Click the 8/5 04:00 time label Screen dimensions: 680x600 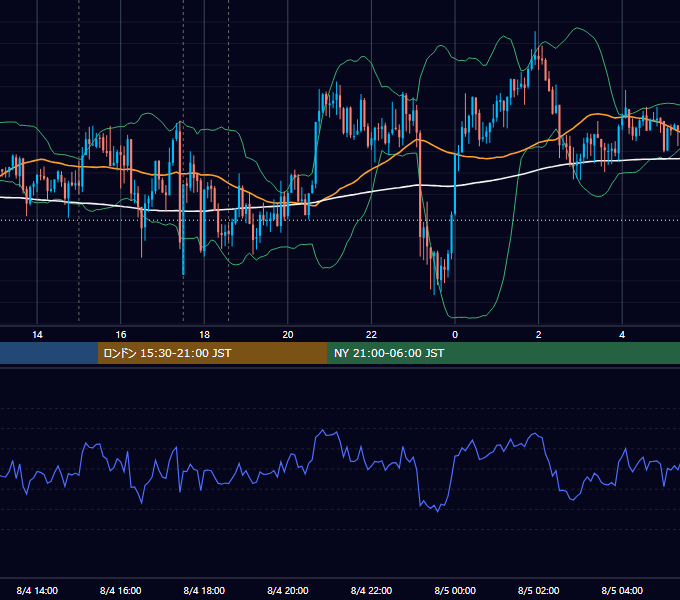coord(622,590)
